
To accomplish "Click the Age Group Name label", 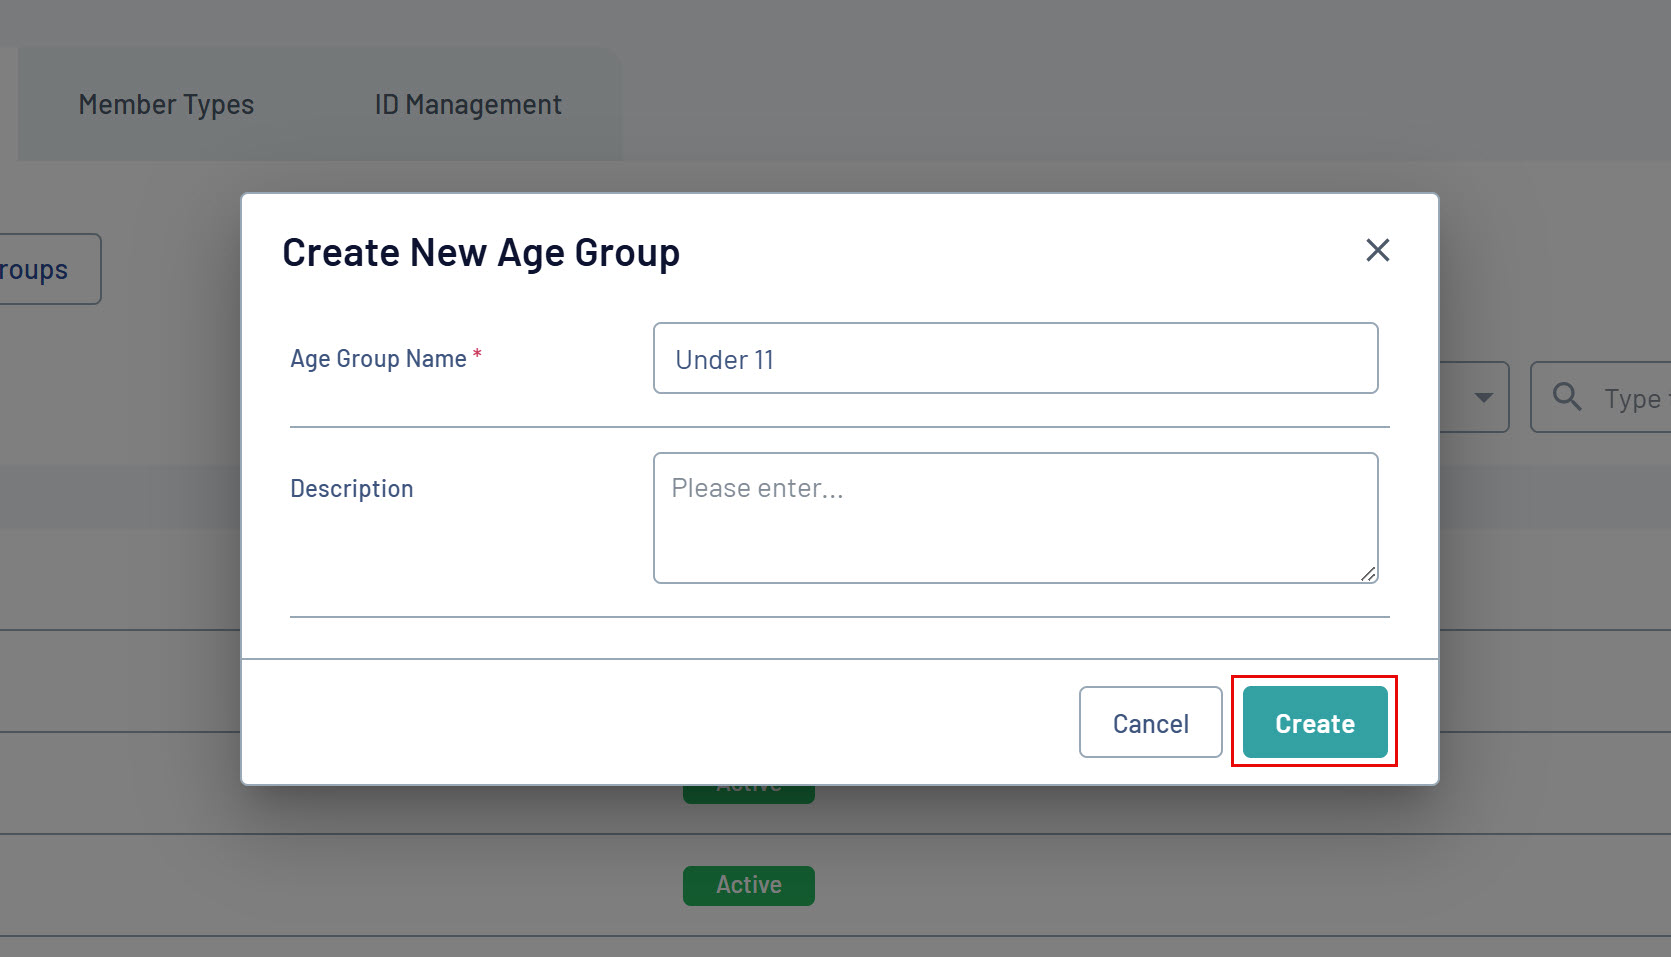I will [378, 359].
